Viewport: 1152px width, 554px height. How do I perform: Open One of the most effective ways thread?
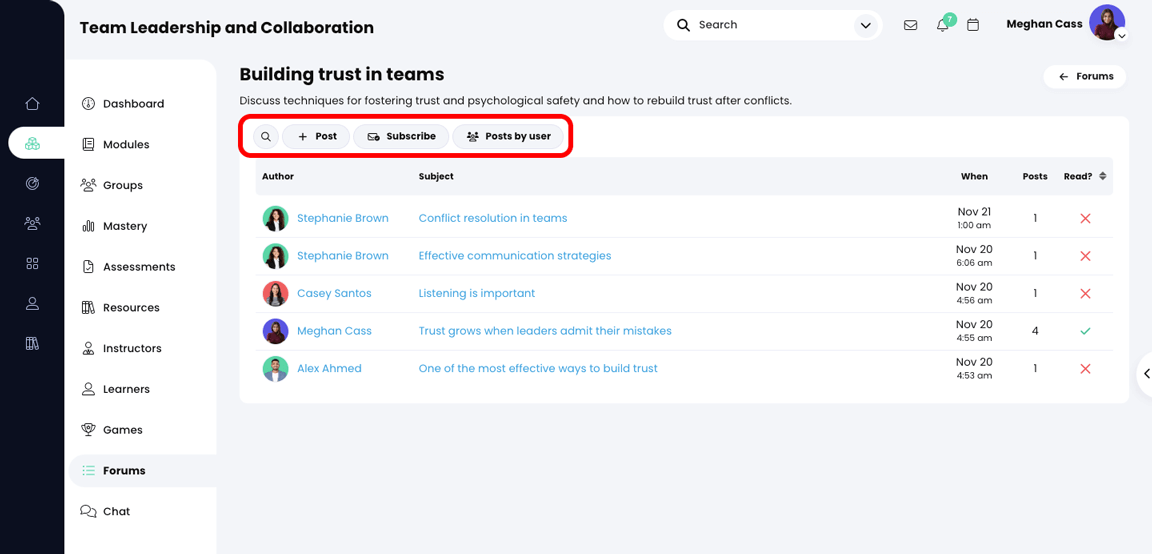[538, 368]
